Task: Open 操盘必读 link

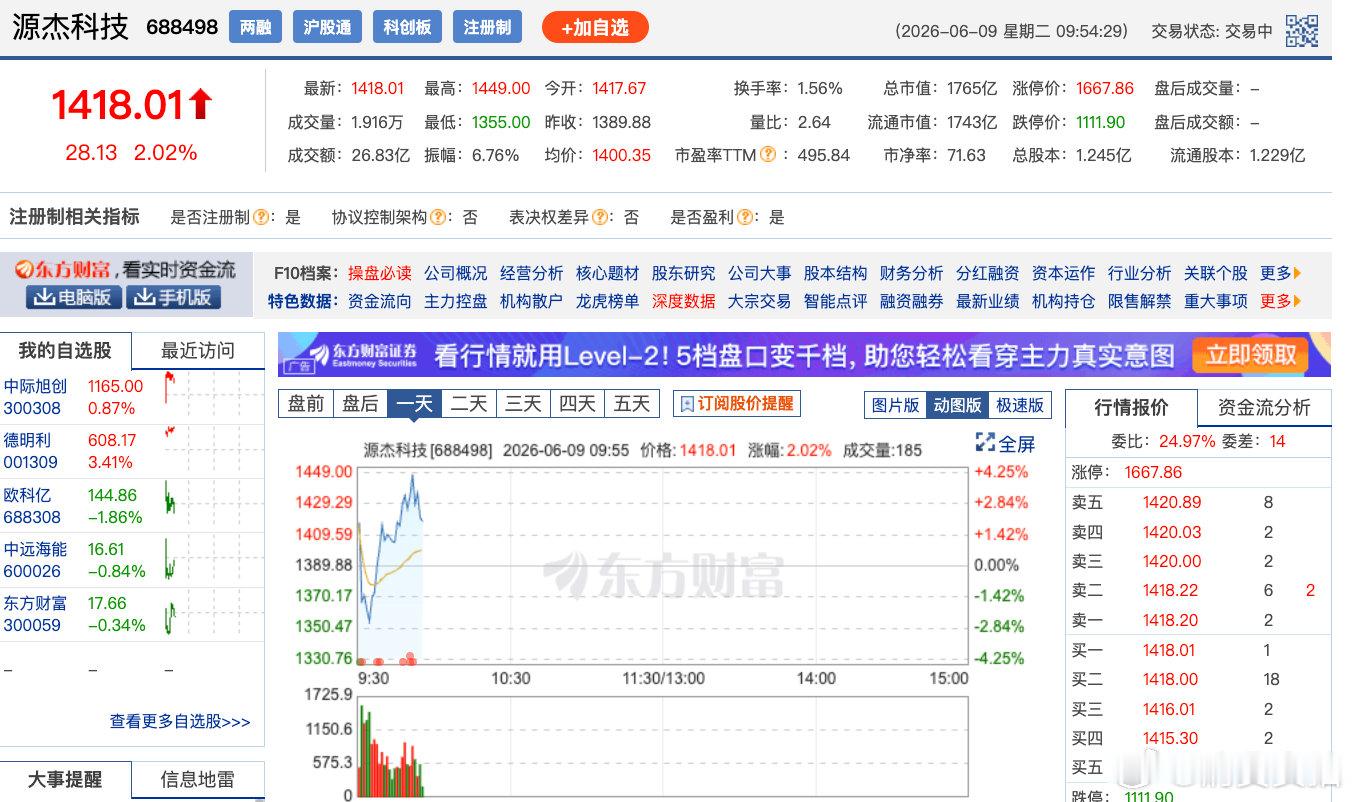Action: (x=380, y=273)
